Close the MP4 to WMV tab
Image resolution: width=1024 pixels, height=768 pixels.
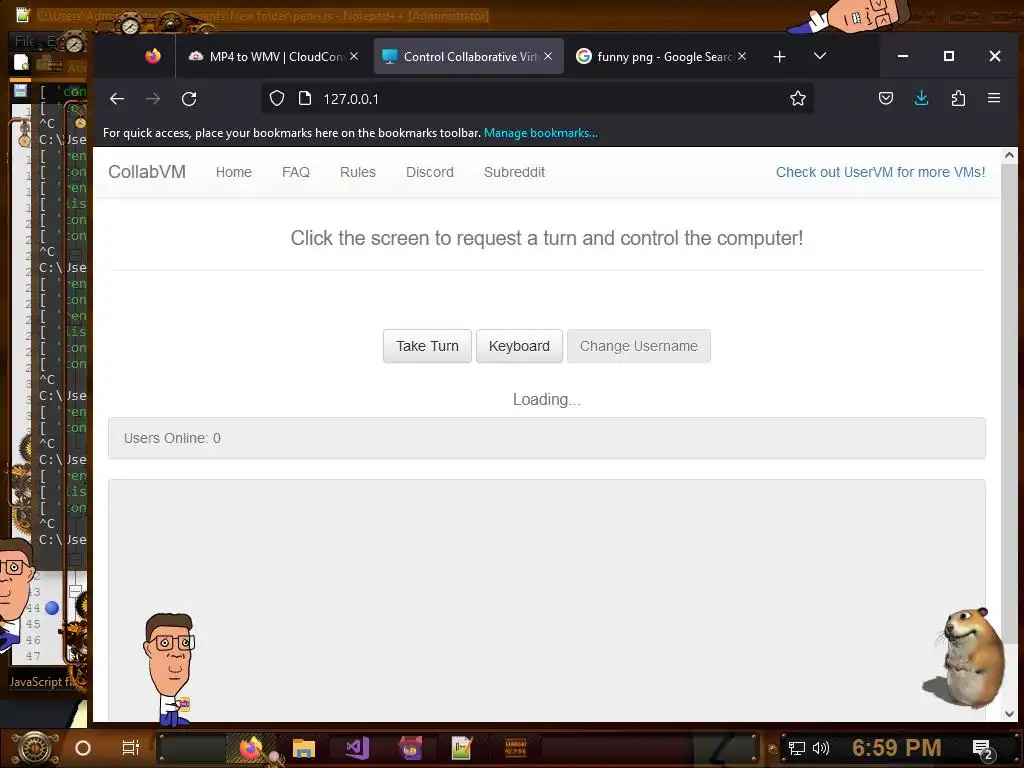click(354, 56)
